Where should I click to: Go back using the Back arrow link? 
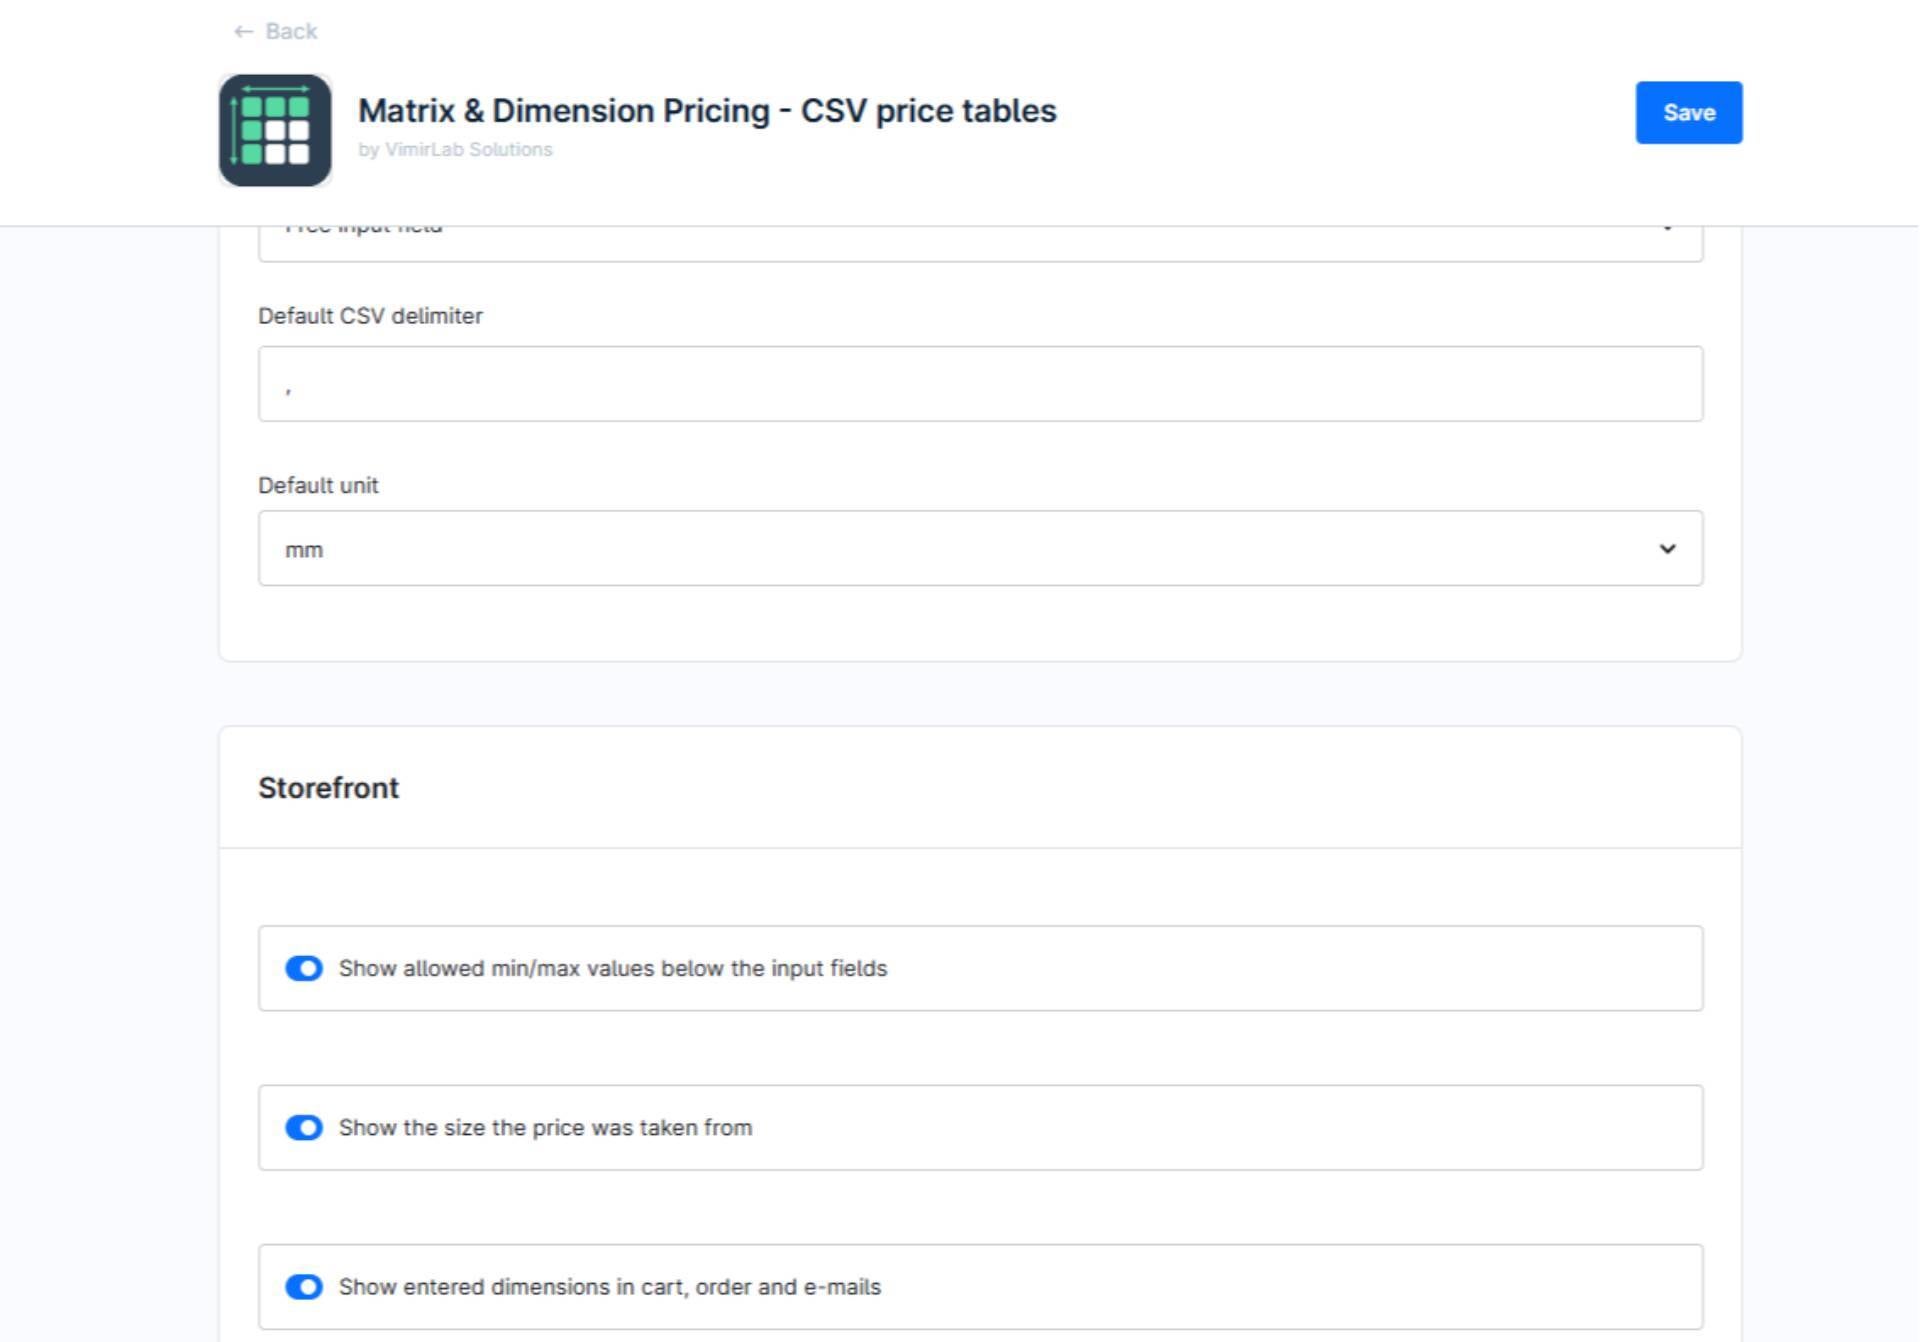click(x=275, y=31)
